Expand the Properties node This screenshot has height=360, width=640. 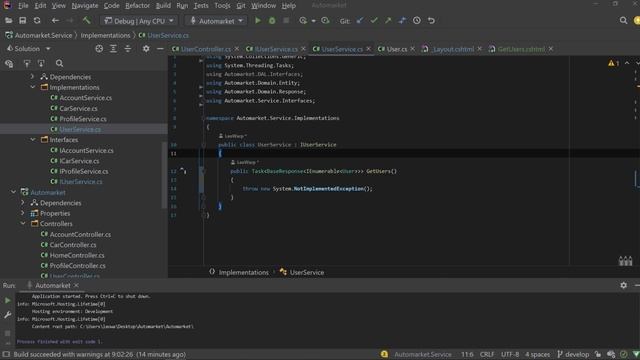23,213
